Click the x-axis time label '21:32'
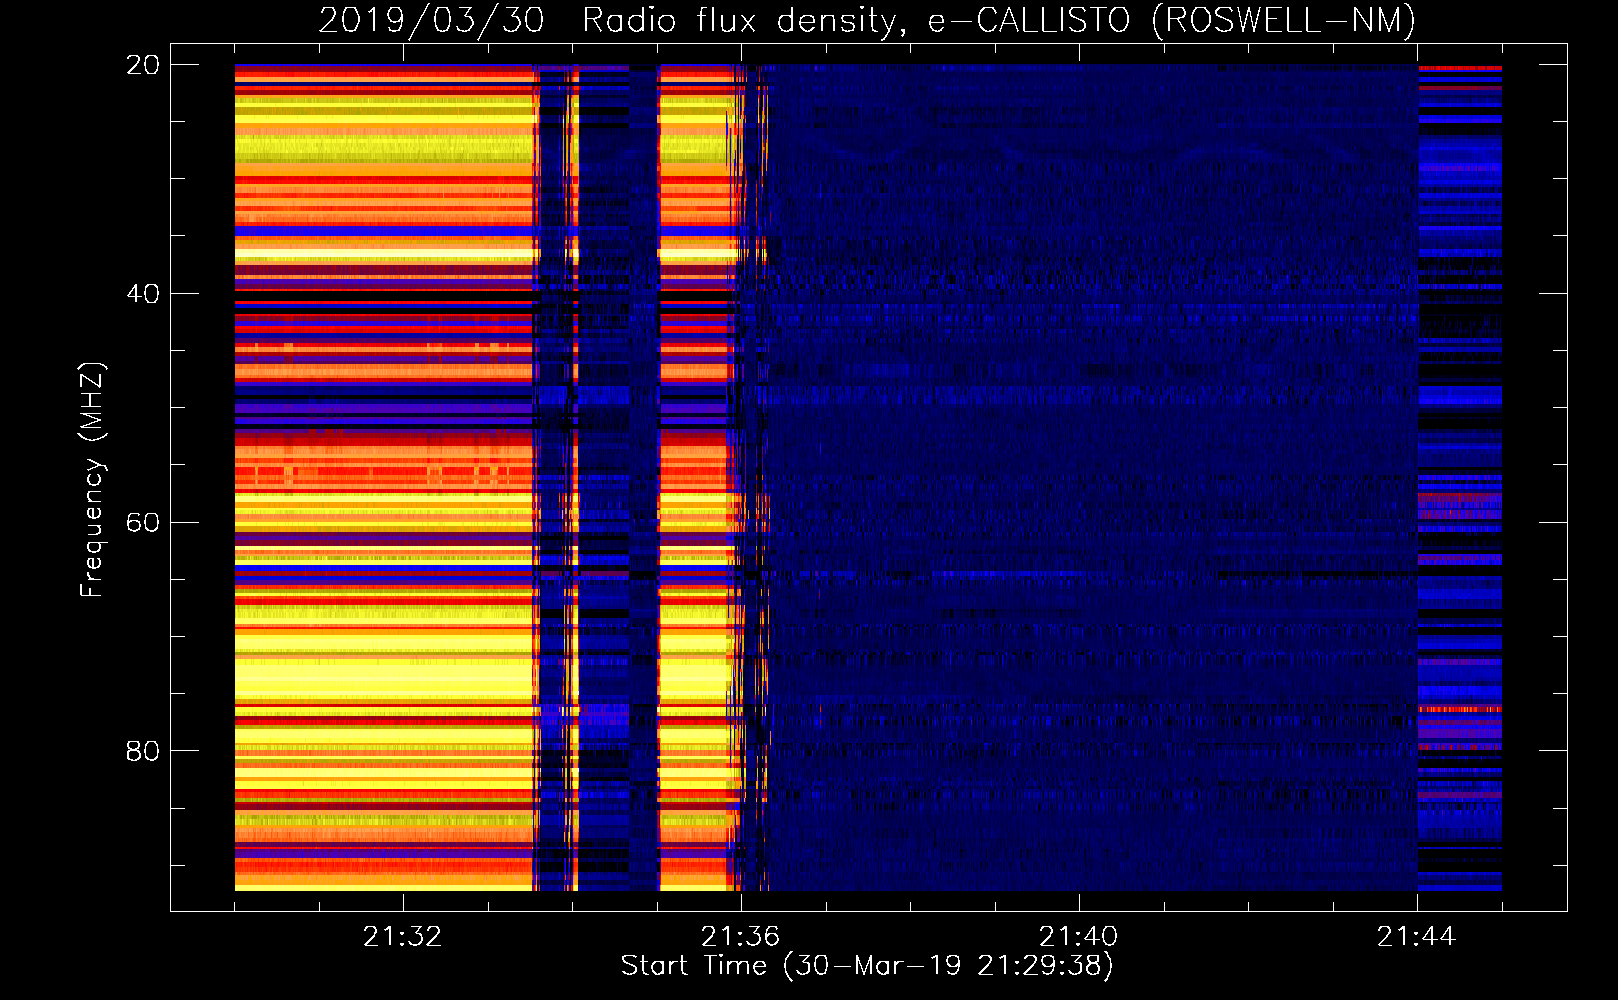The image size is (1618, 1000). 402,937
